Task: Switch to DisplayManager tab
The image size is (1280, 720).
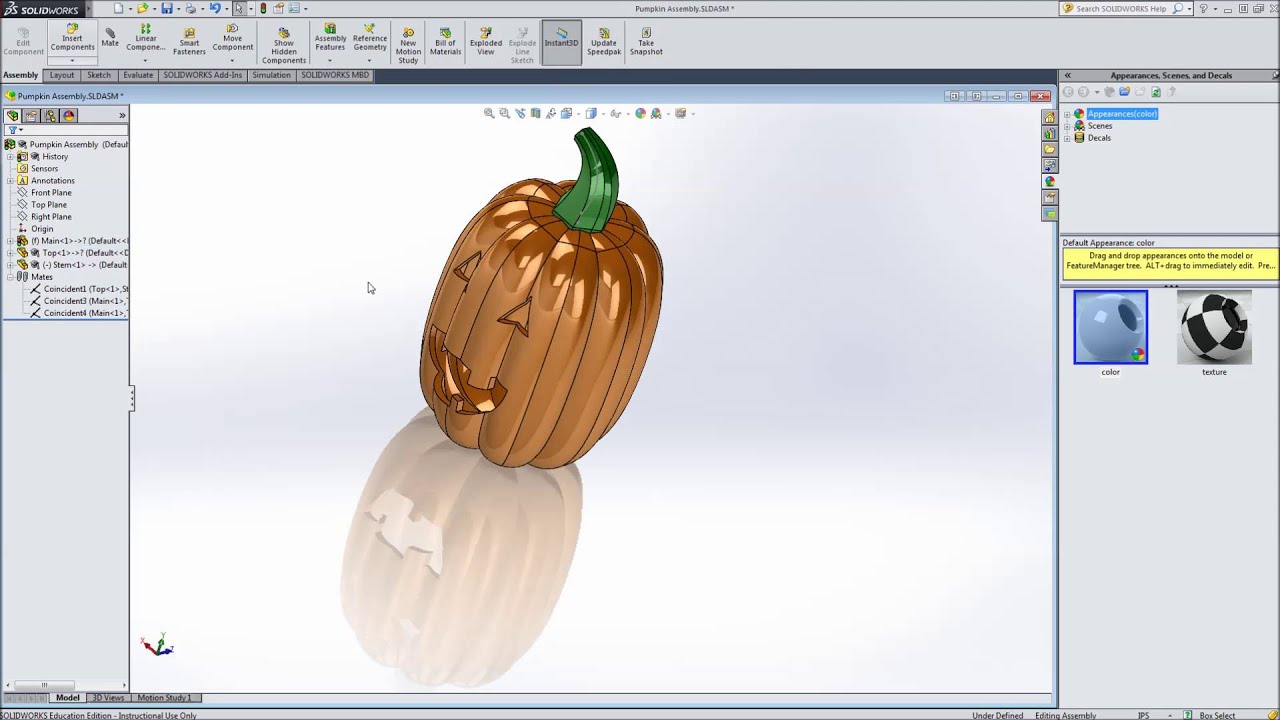Action: point(69,115)
